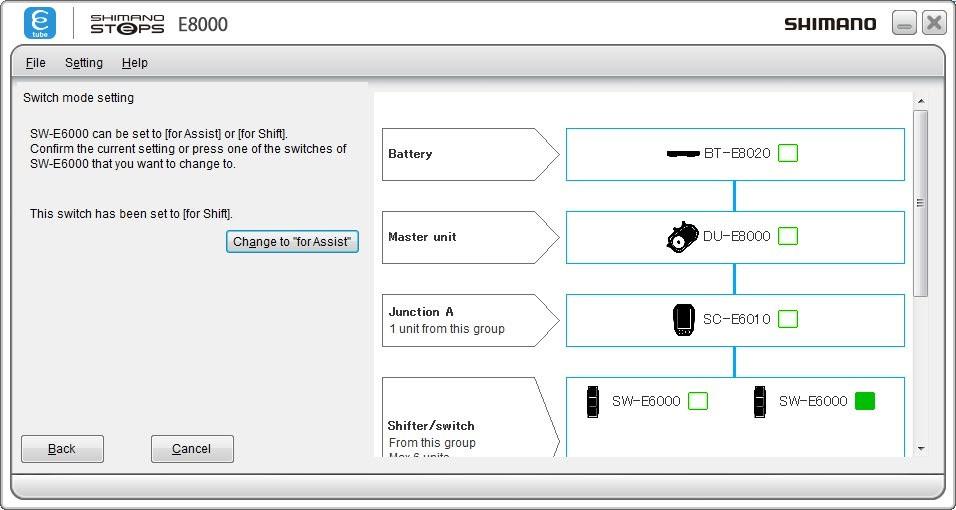
Task: Toggle the unfilled SW-E6000 status box
Action: point(698,401)
